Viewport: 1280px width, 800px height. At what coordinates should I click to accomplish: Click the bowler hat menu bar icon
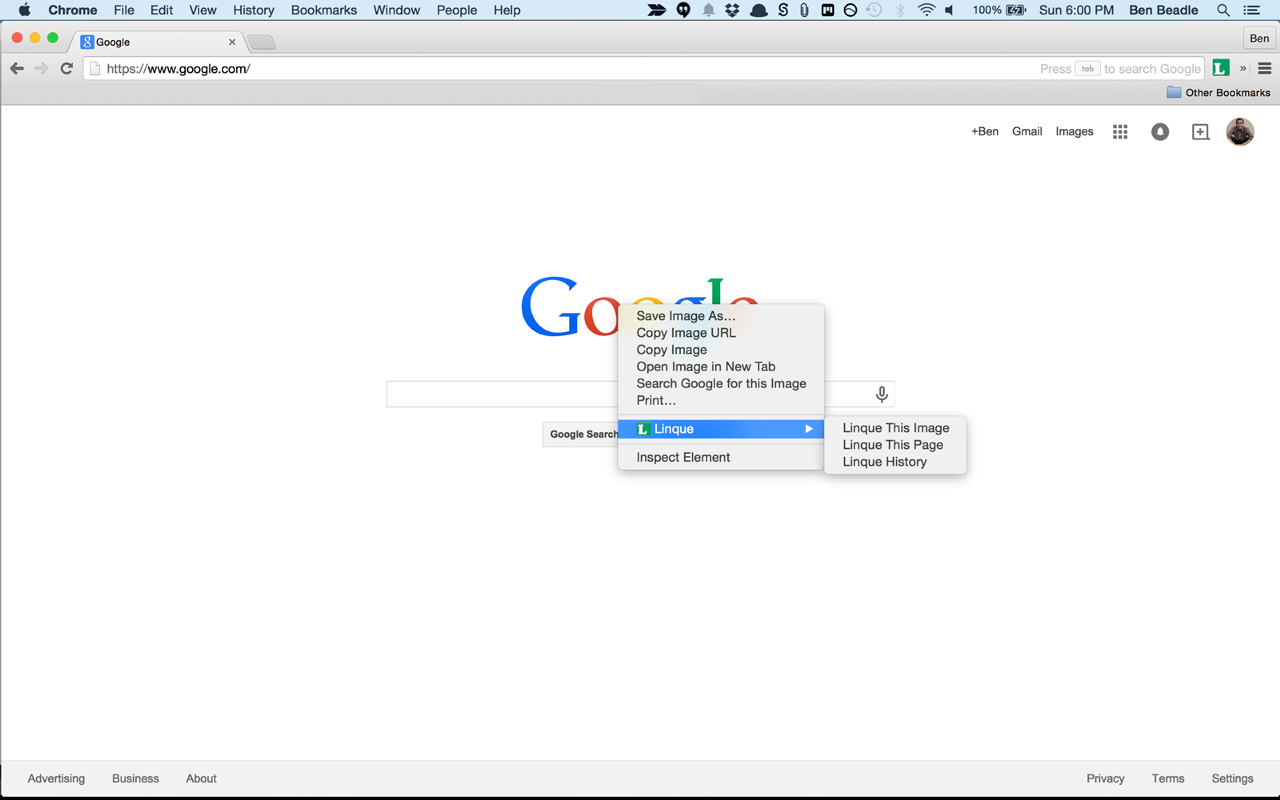[x=759, y=10]
